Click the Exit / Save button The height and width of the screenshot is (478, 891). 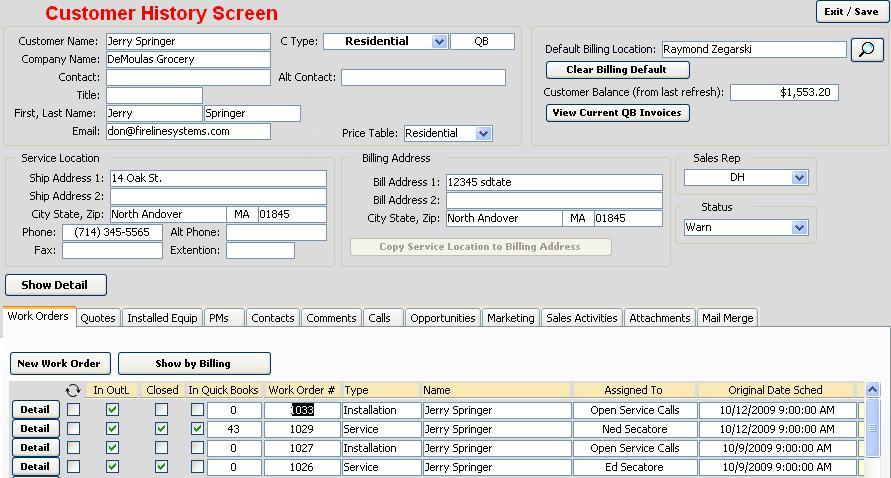click(x=851, y=12)
